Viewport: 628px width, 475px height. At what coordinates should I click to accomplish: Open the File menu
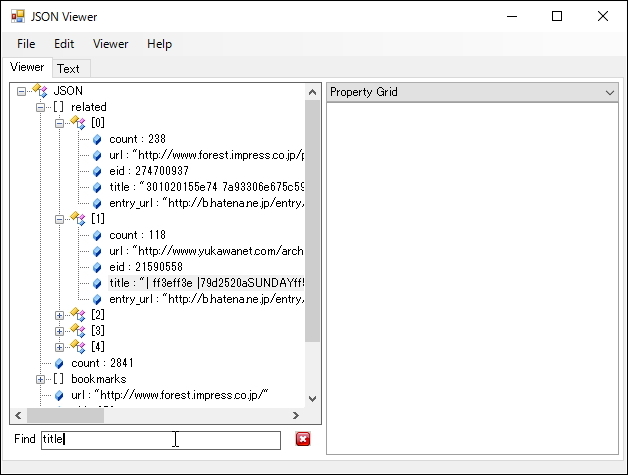[26, 44]
